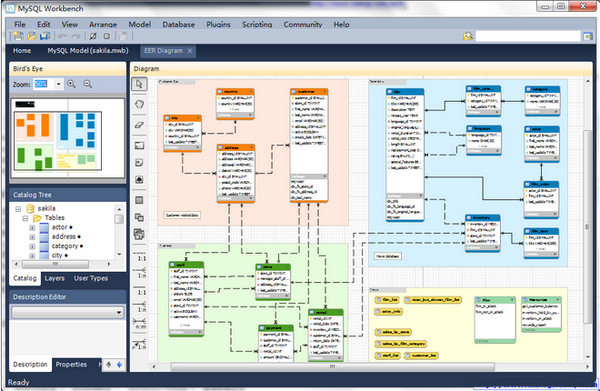Select the n:m relationship tool
Viewport: 600px width, 391px height.
[x=140, y=324]
